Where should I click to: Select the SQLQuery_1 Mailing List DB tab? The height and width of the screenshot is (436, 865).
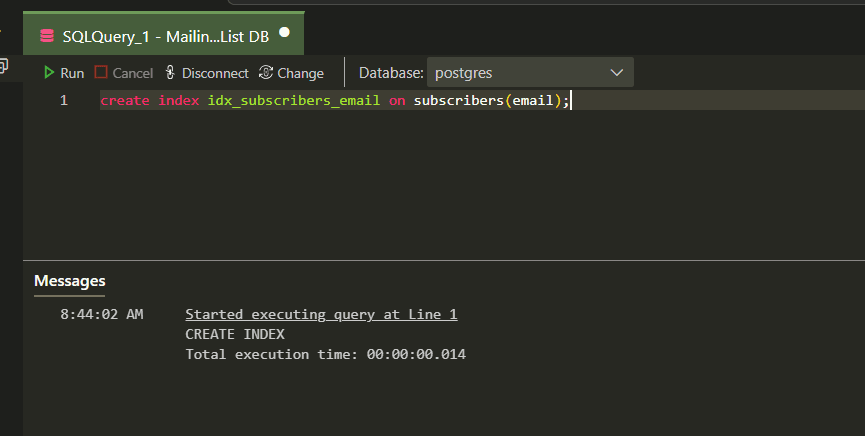coord(163,34)
